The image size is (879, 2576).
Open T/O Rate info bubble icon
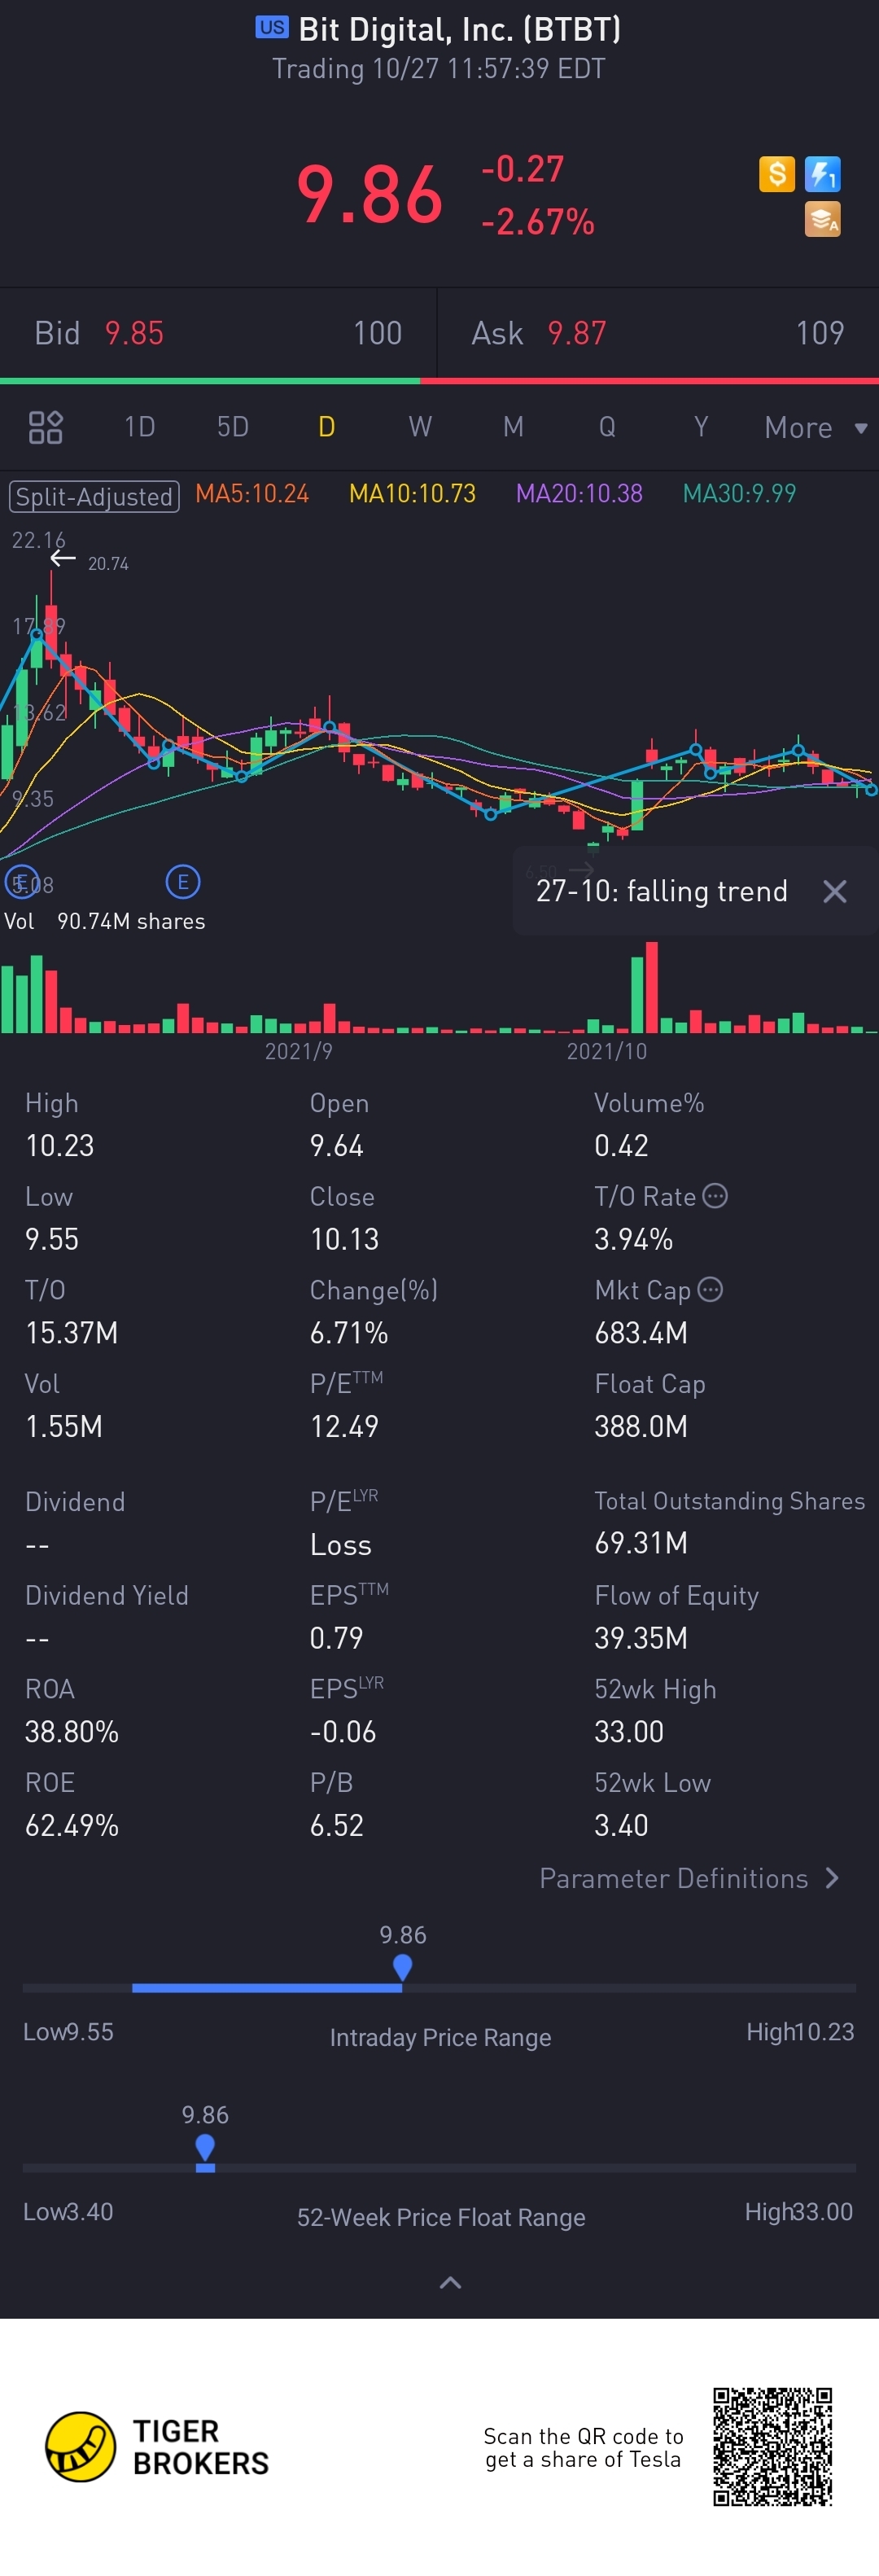715,1195
